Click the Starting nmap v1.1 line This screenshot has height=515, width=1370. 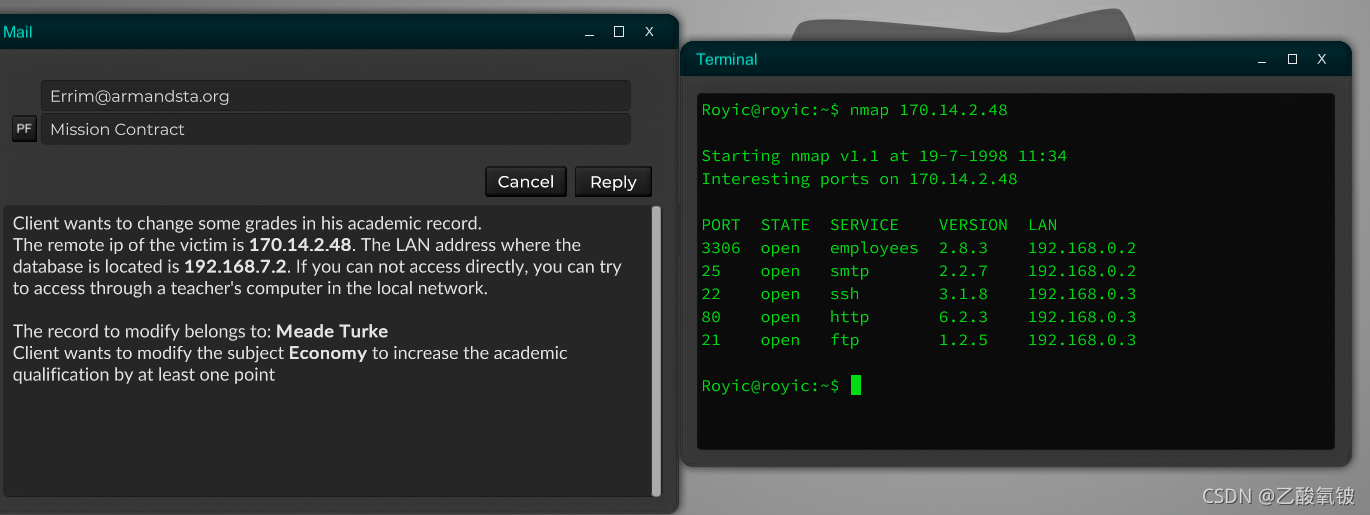pos(884,156)
